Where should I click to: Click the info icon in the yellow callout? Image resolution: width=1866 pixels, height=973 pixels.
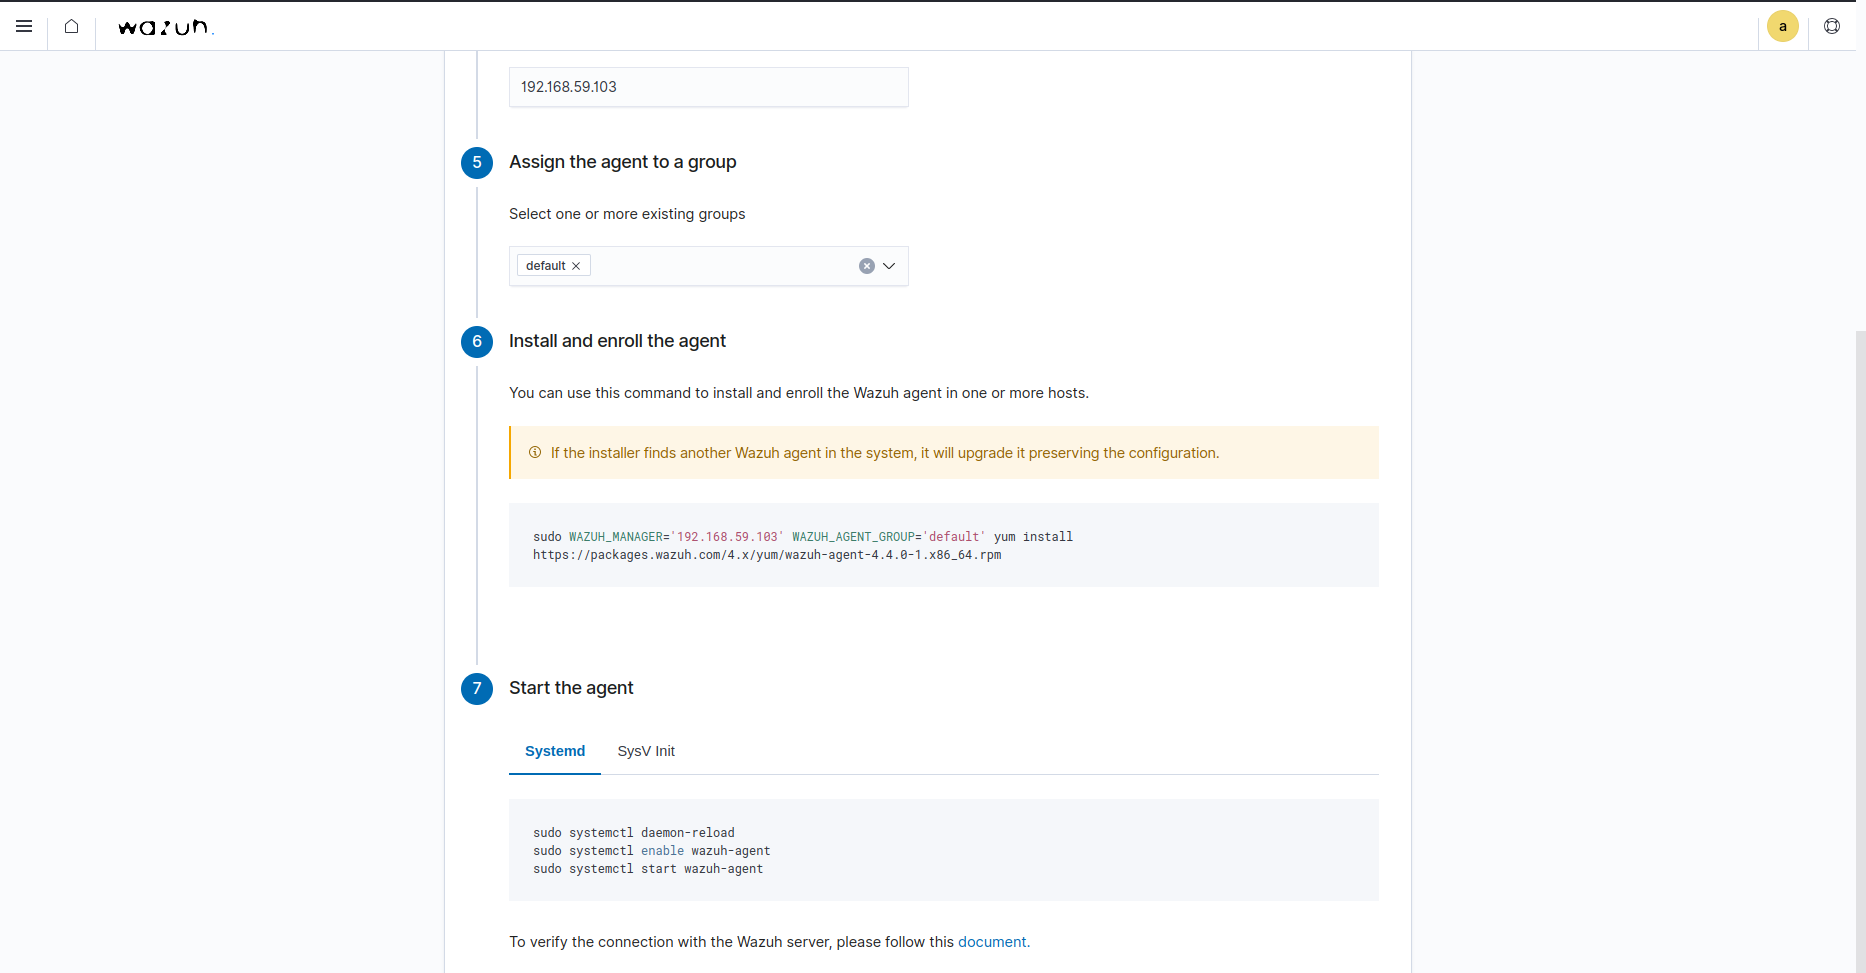tap(536, 453)
